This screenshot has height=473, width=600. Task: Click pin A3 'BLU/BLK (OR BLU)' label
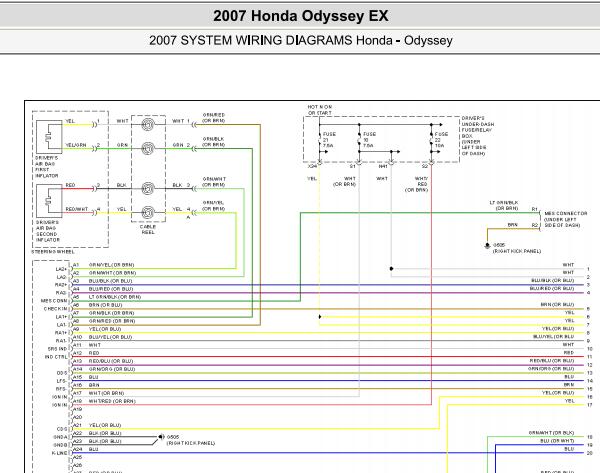coord(111,281)
